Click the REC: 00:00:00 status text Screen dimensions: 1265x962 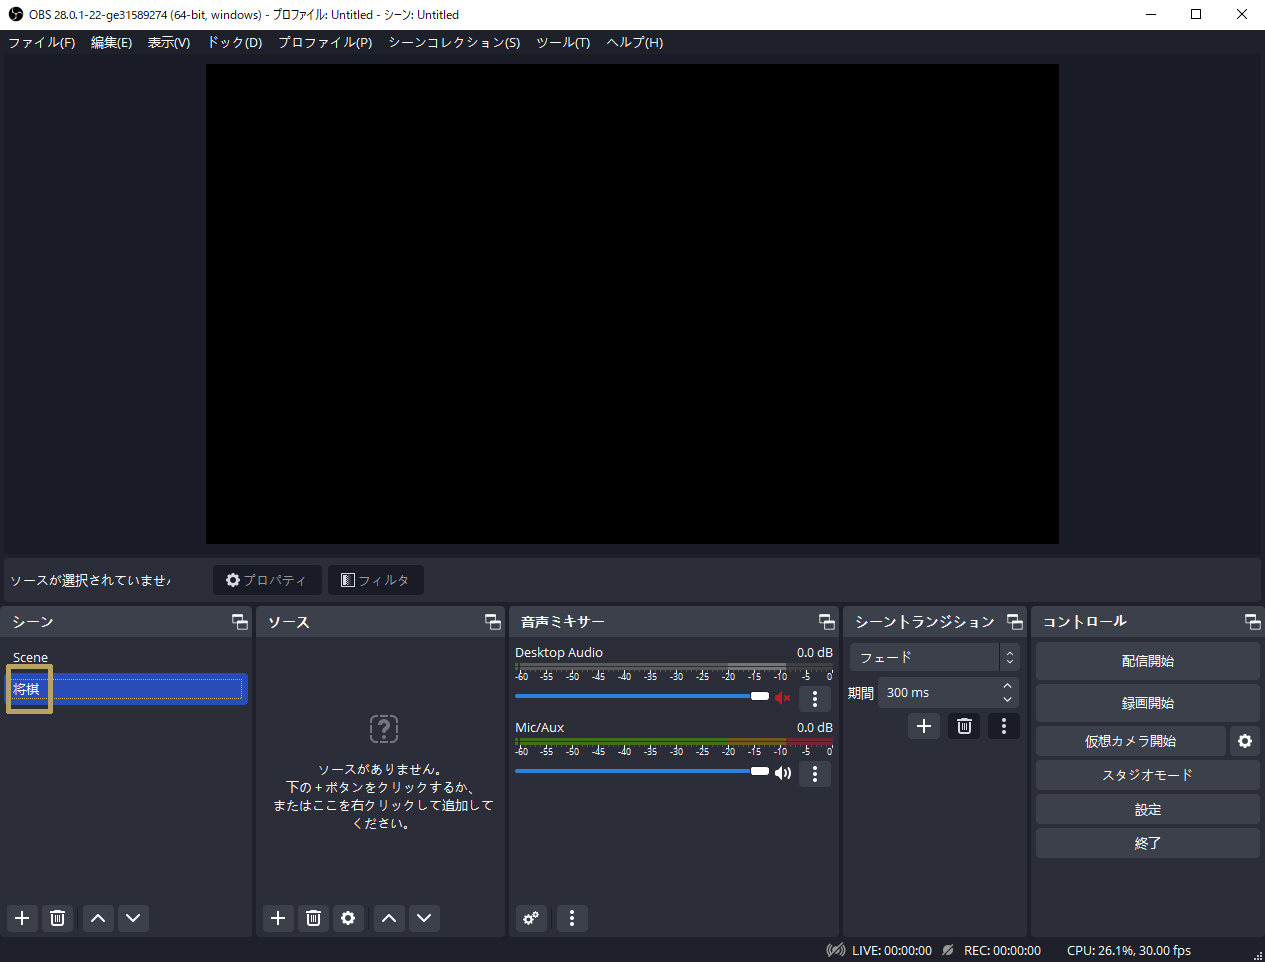(x=1002, y=951)
